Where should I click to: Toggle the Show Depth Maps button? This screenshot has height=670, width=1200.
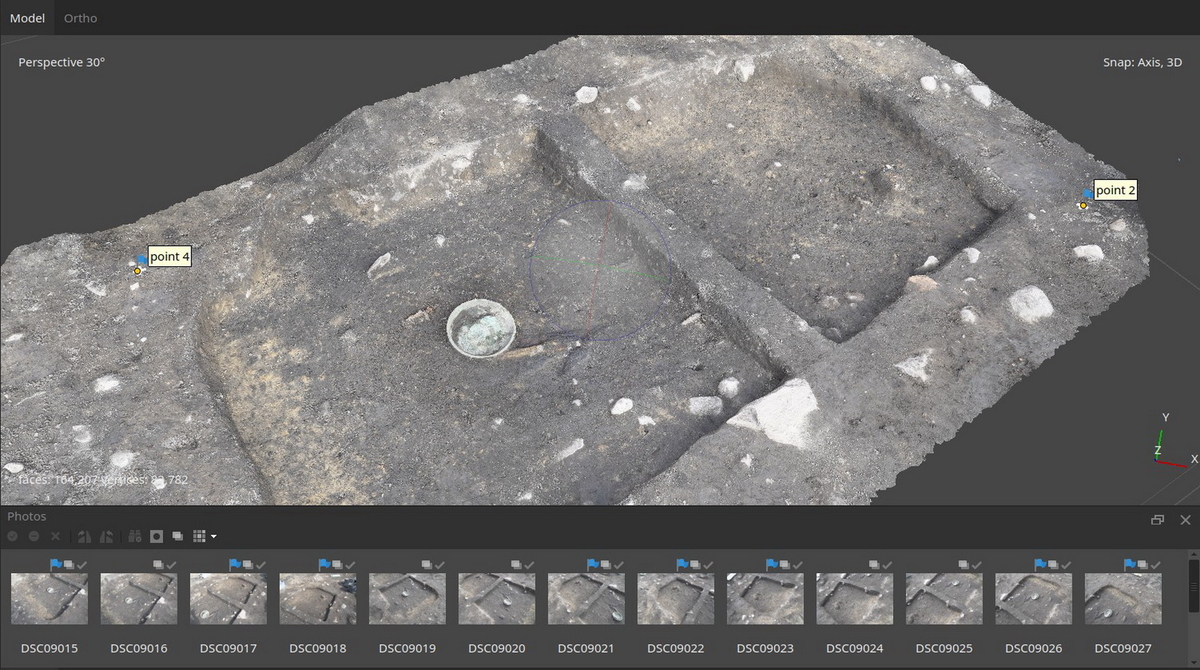[177, 537]
